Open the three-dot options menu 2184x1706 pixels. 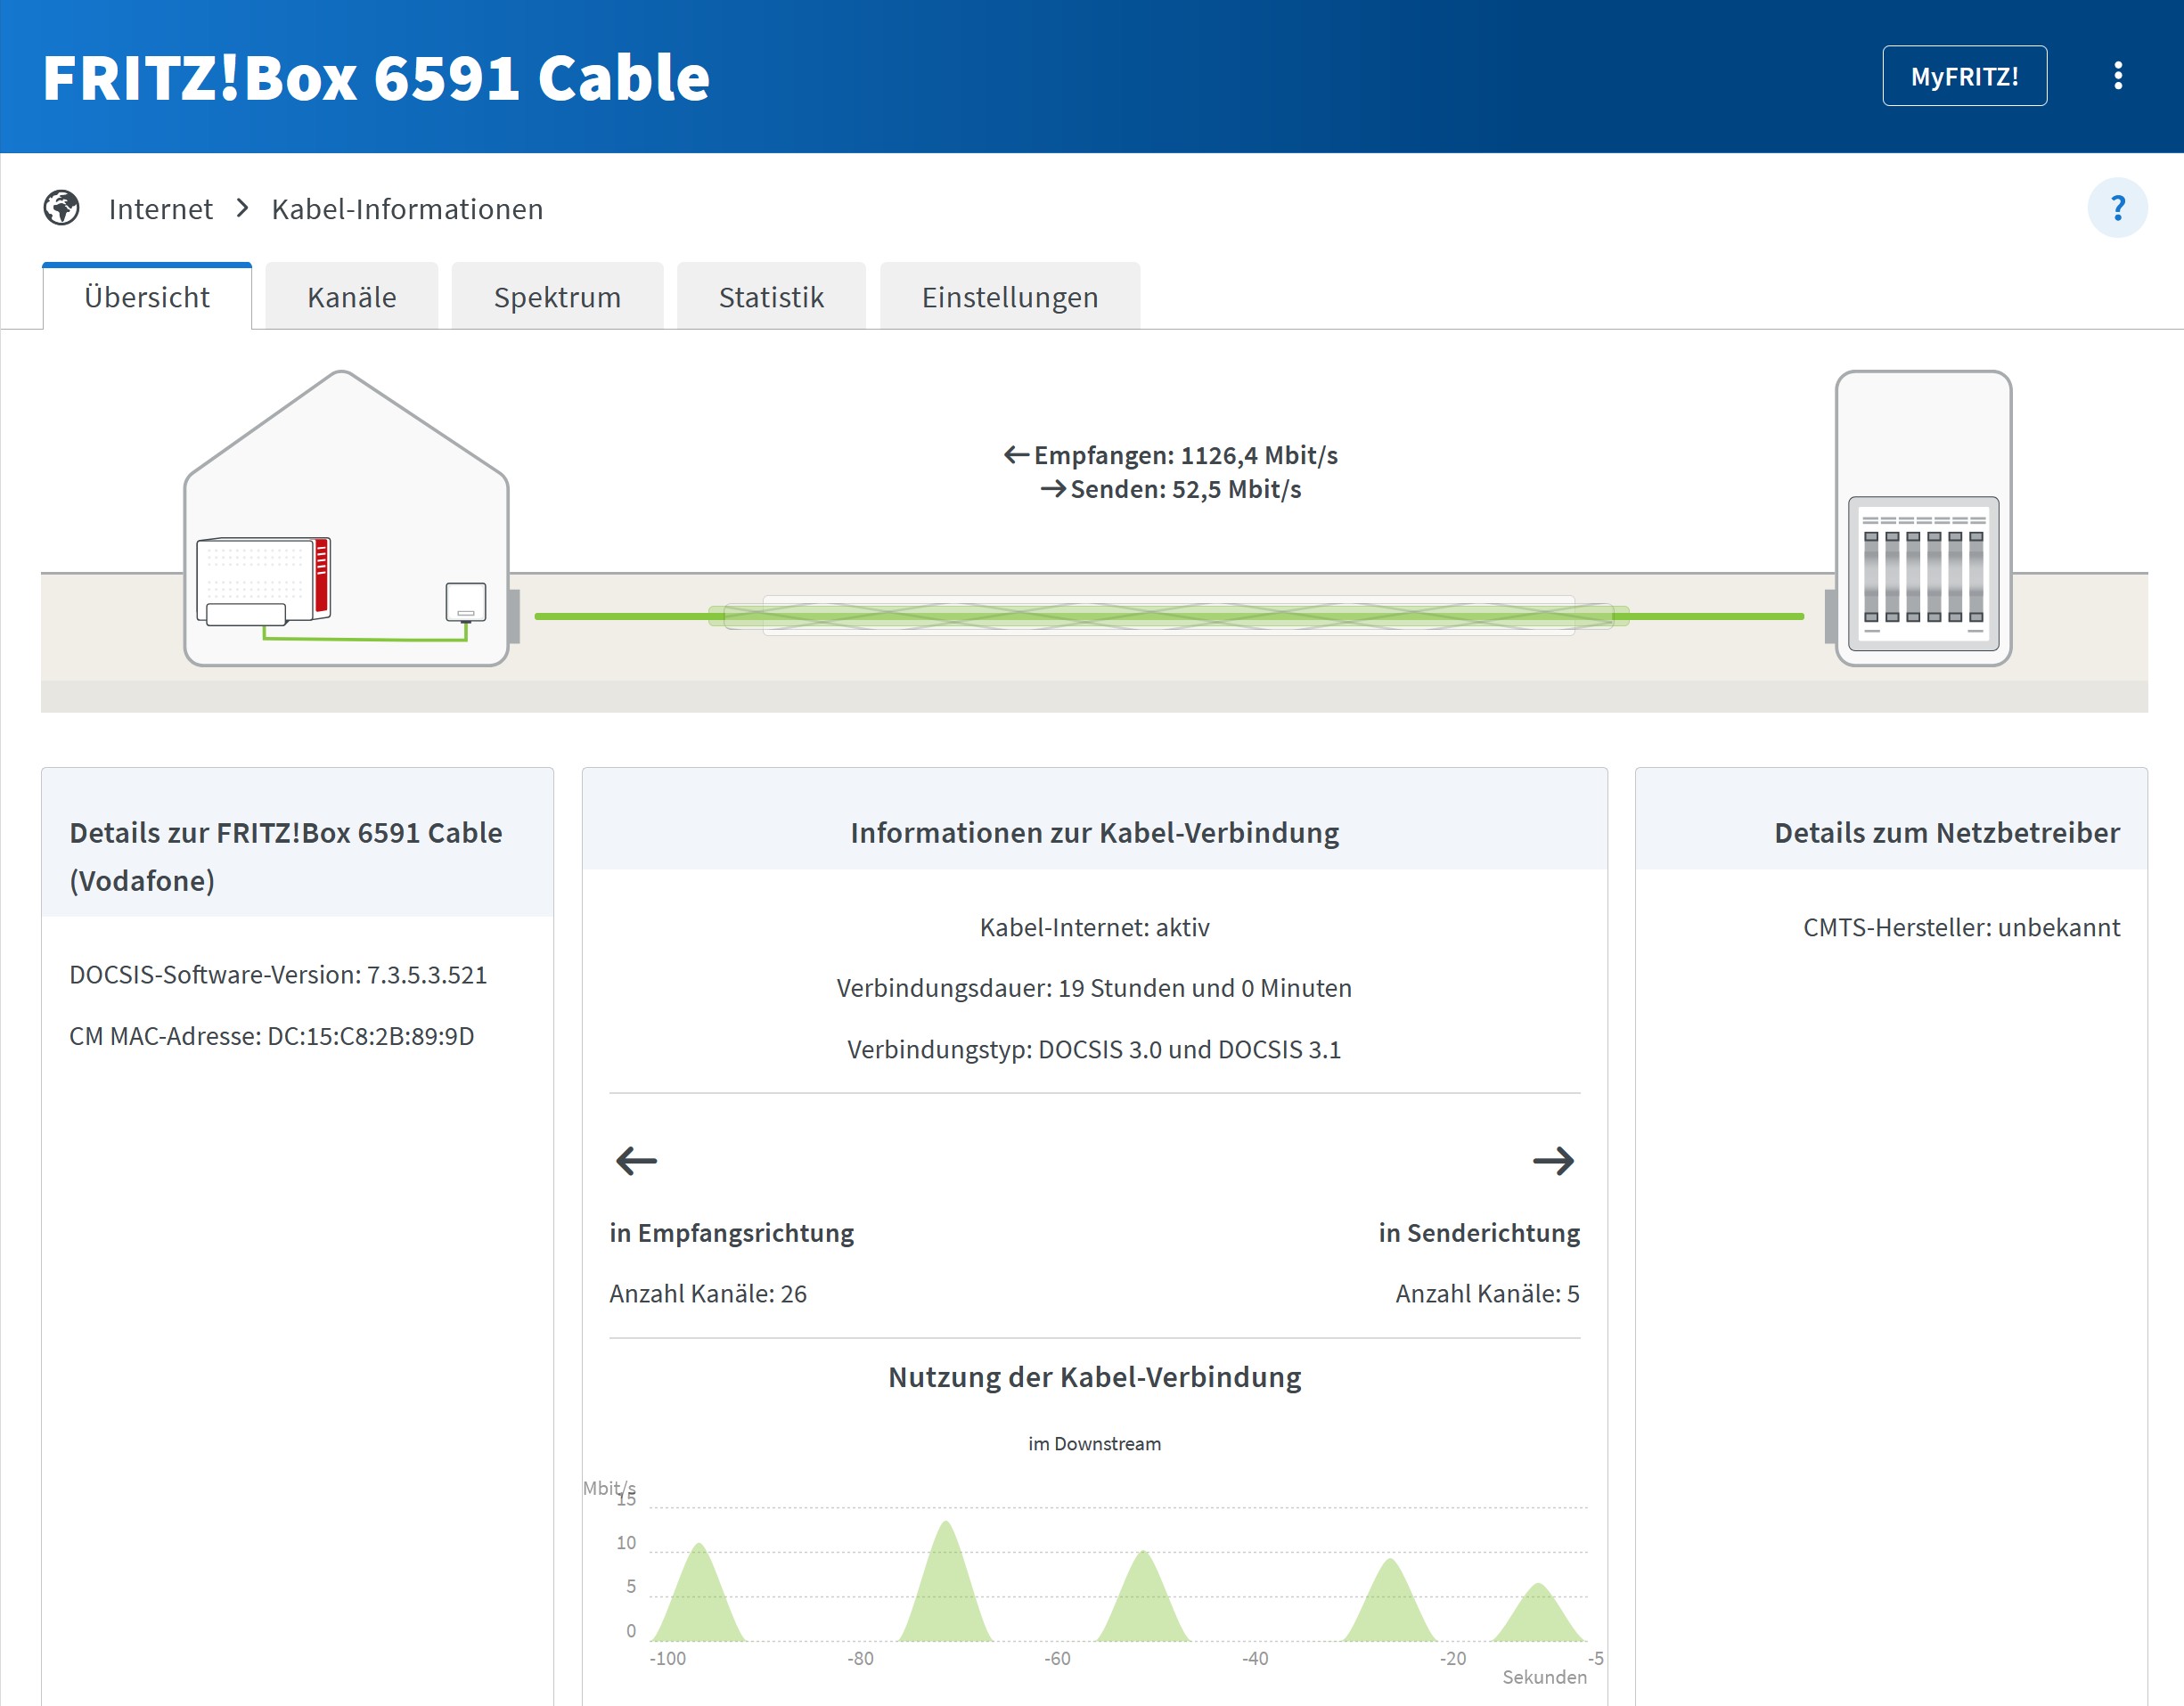2117,76
